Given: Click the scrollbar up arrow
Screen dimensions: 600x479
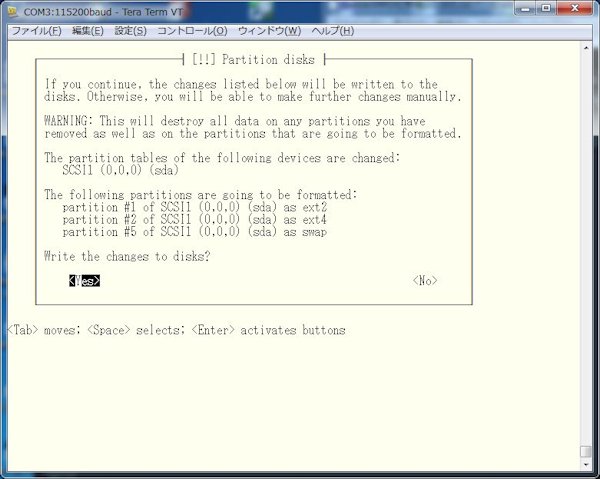Looking at the screenshot, I should [586, 48].
